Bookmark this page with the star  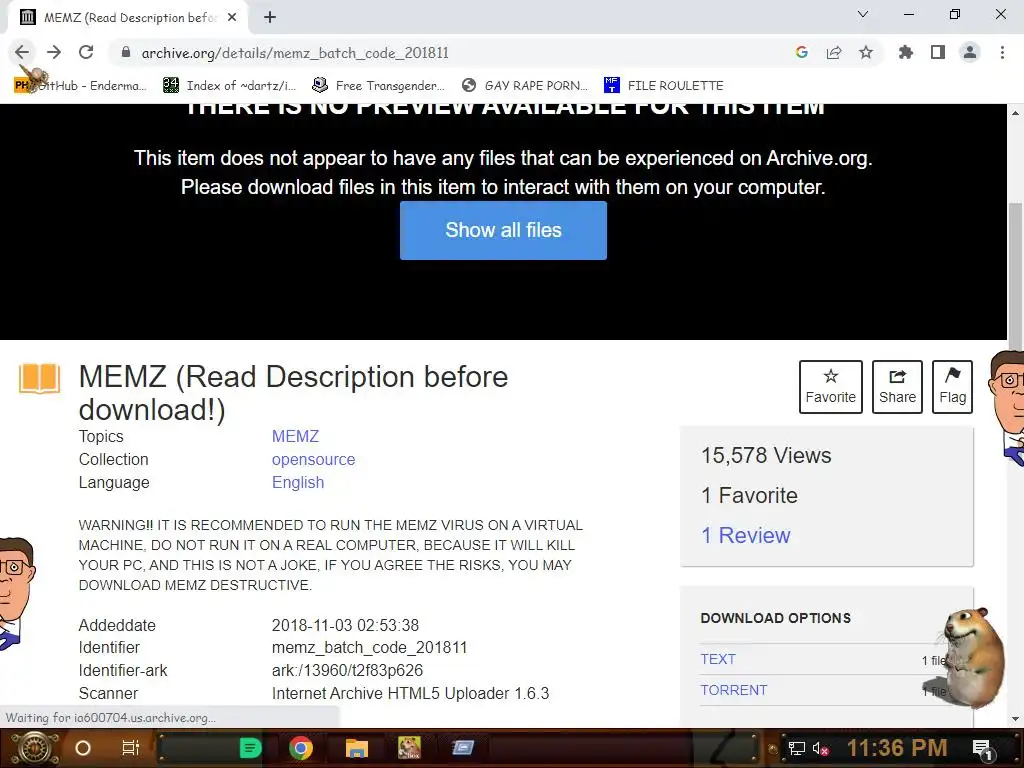[x=866, y=52]
